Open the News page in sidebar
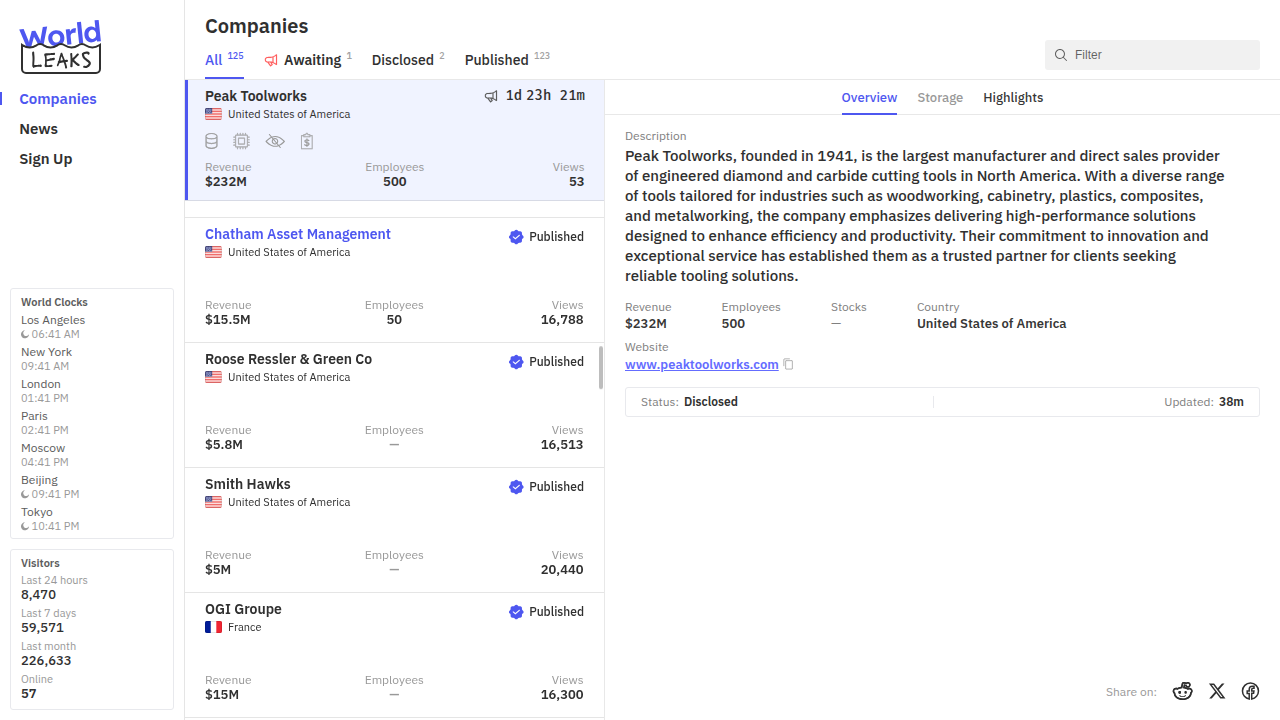This screenshot has width=1280, height=720. (x=39, y=129)
